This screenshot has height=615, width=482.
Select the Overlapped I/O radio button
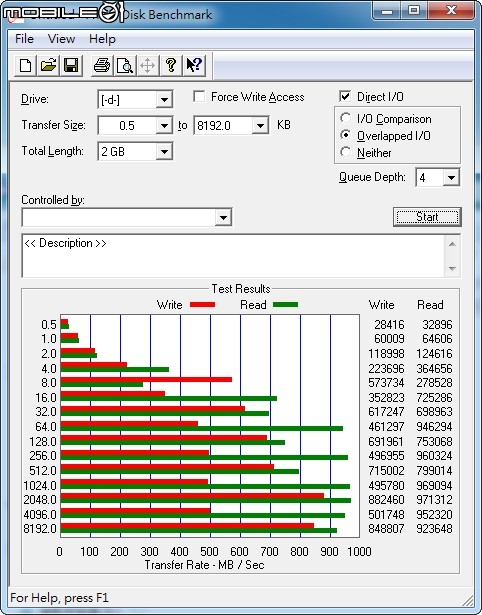pyautogui.click(x=346, y=135)
